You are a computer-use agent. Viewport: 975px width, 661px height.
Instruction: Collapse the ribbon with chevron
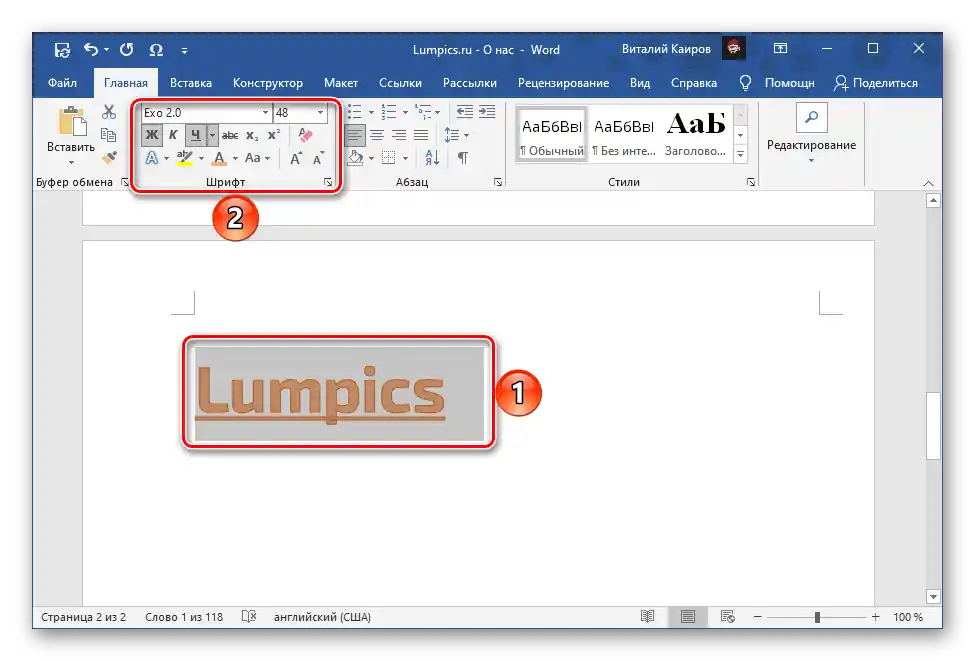point(928,183)
